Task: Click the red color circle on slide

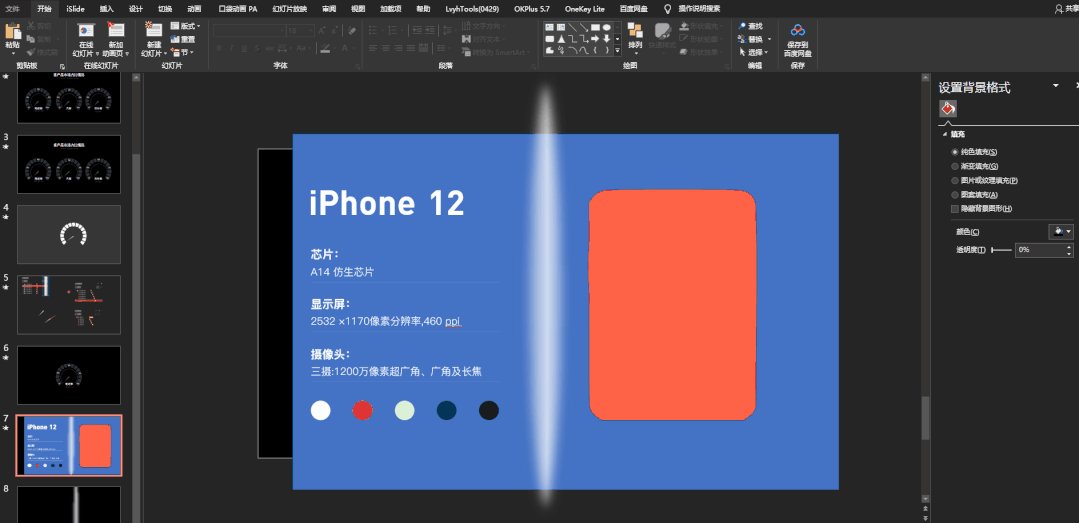Action: [363, 410]
